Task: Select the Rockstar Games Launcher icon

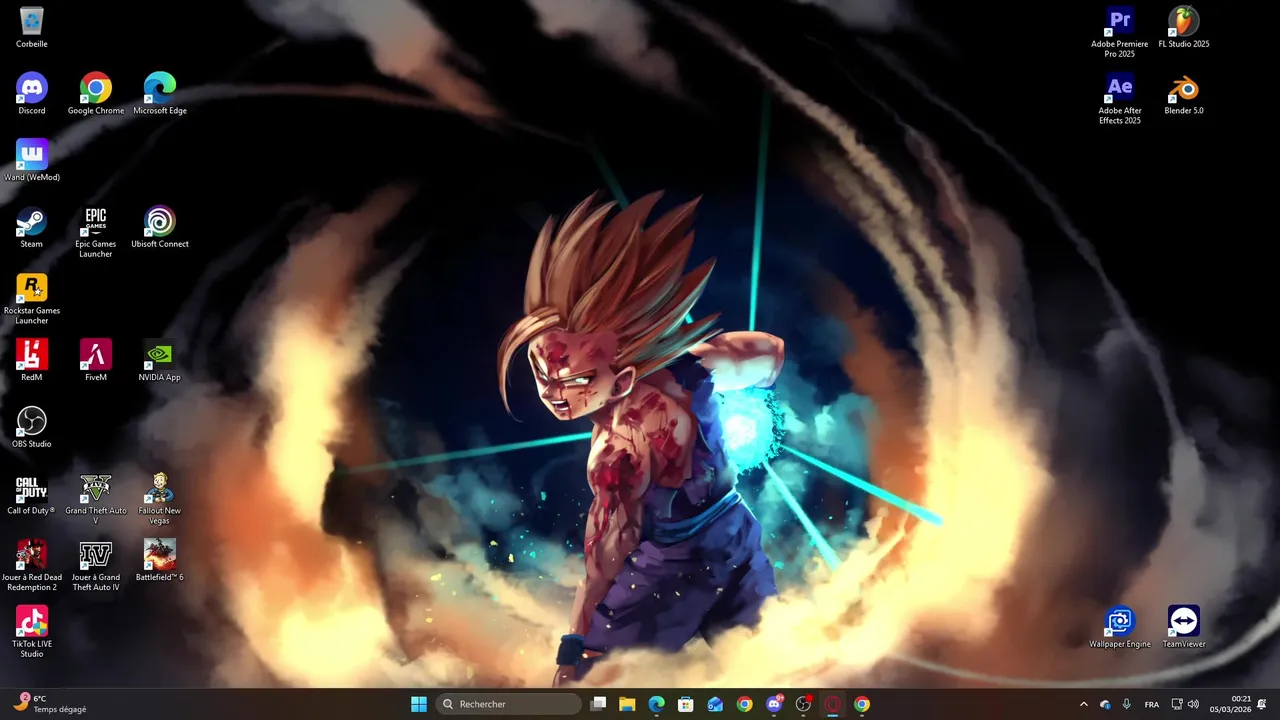Action: click(32, 299)
